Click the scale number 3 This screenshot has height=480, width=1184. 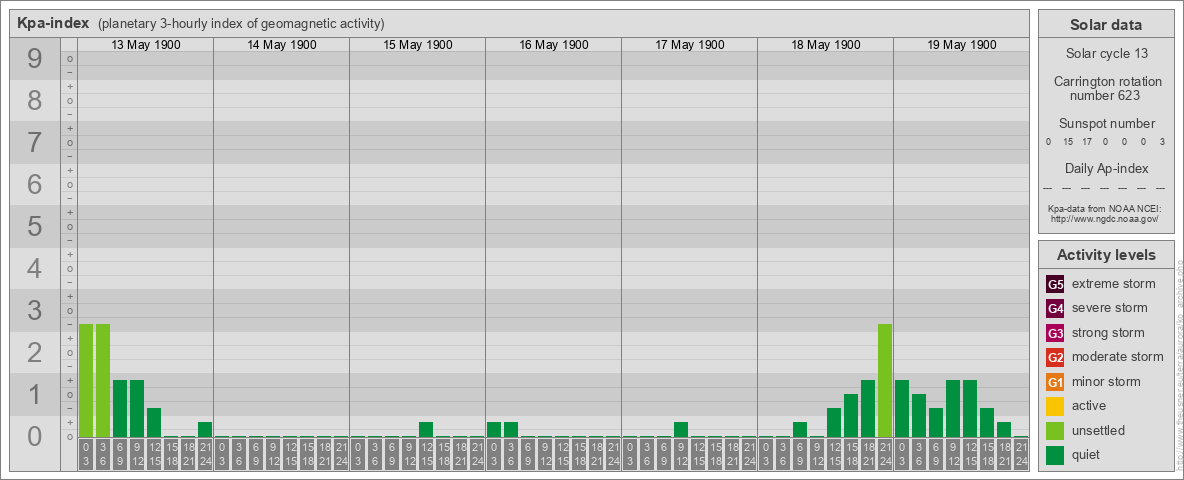coord(34,310)
